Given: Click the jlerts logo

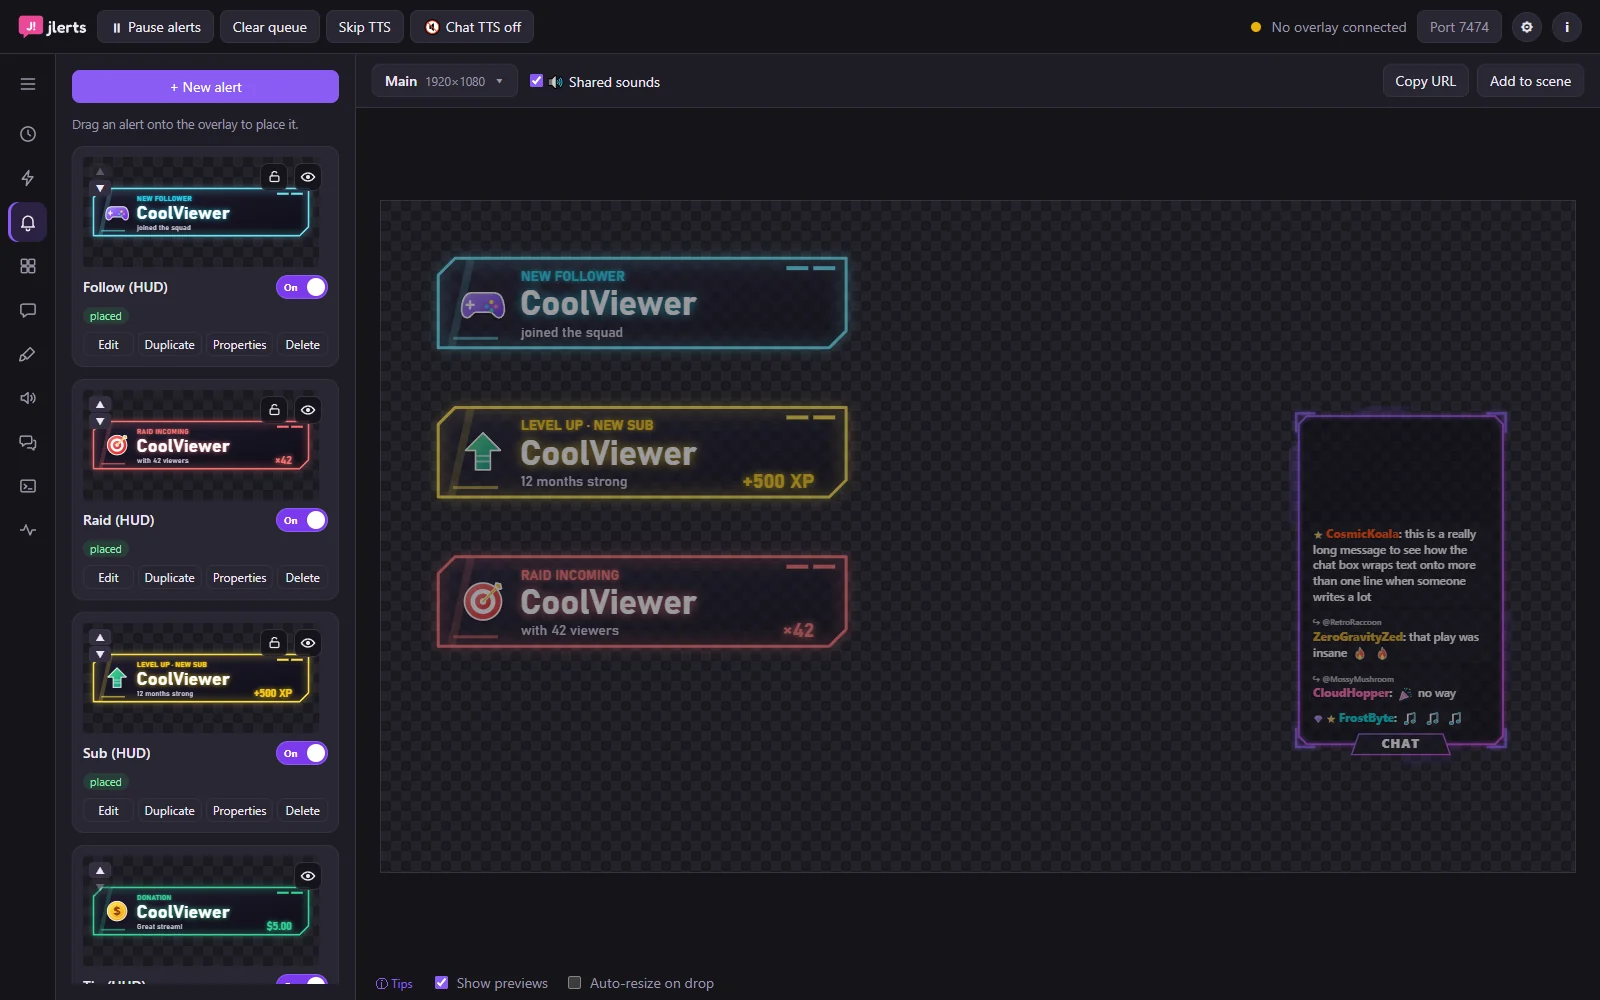Looking at the screenshot, I should click(x=53, y=27).
